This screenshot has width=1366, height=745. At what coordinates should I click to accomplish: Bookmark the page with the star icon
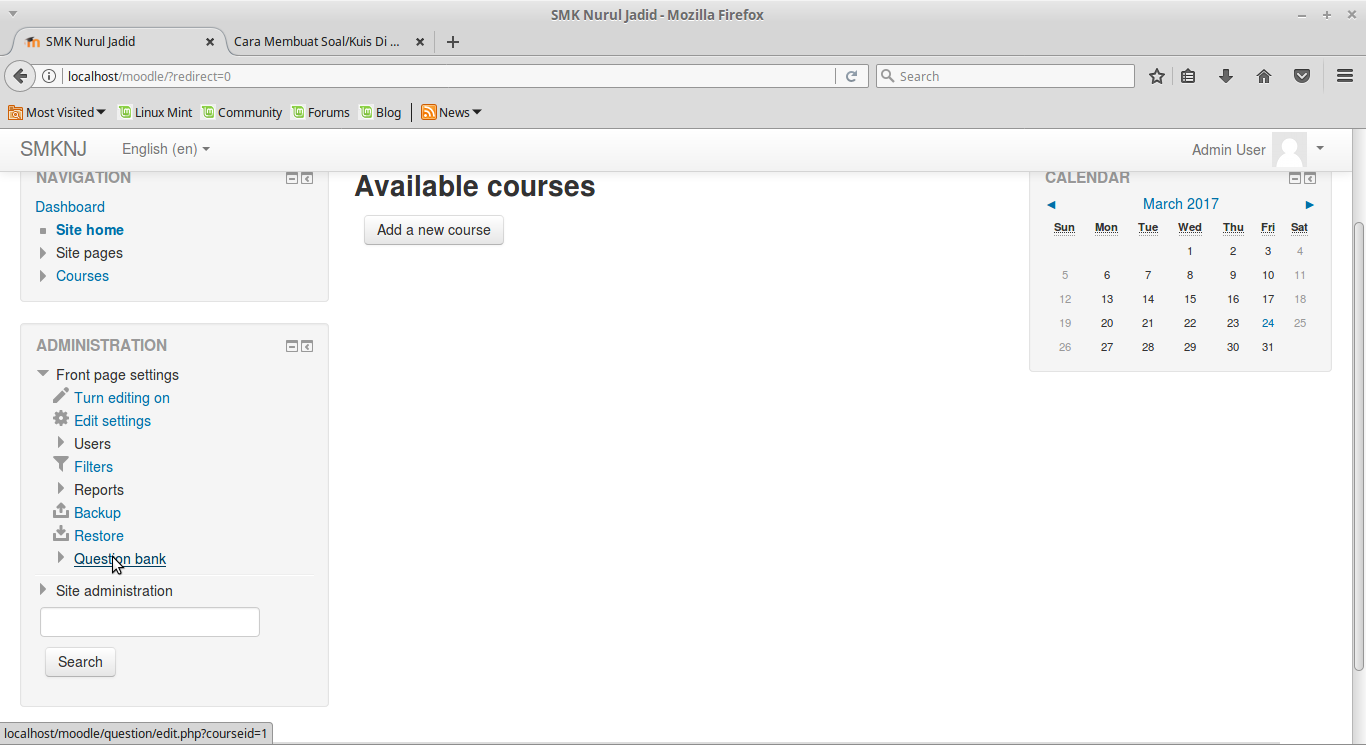pos(1156,75)
